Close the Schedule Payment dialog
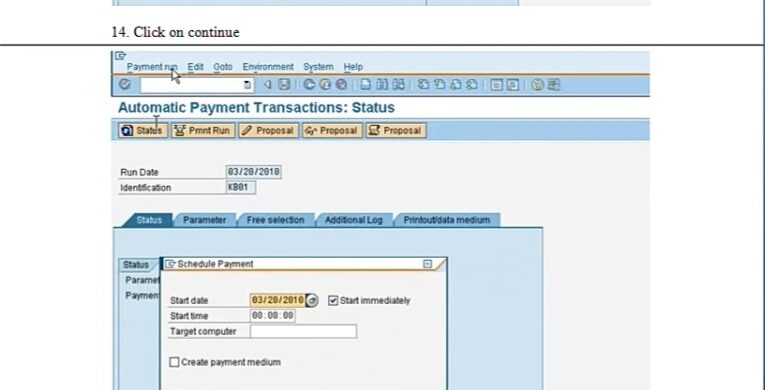Screen dimensions: 765x390 click(x=427, y=264)
